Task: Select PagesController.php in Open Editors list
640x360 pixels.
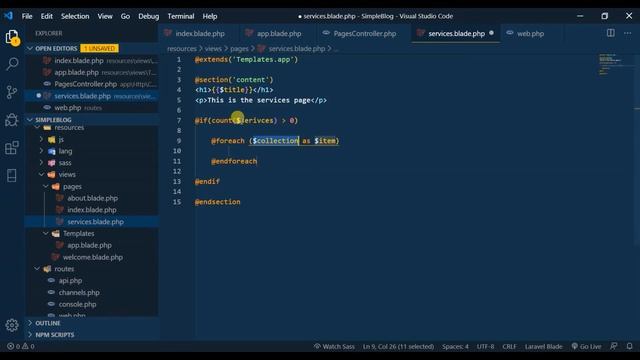Action: tap(92, 84)
